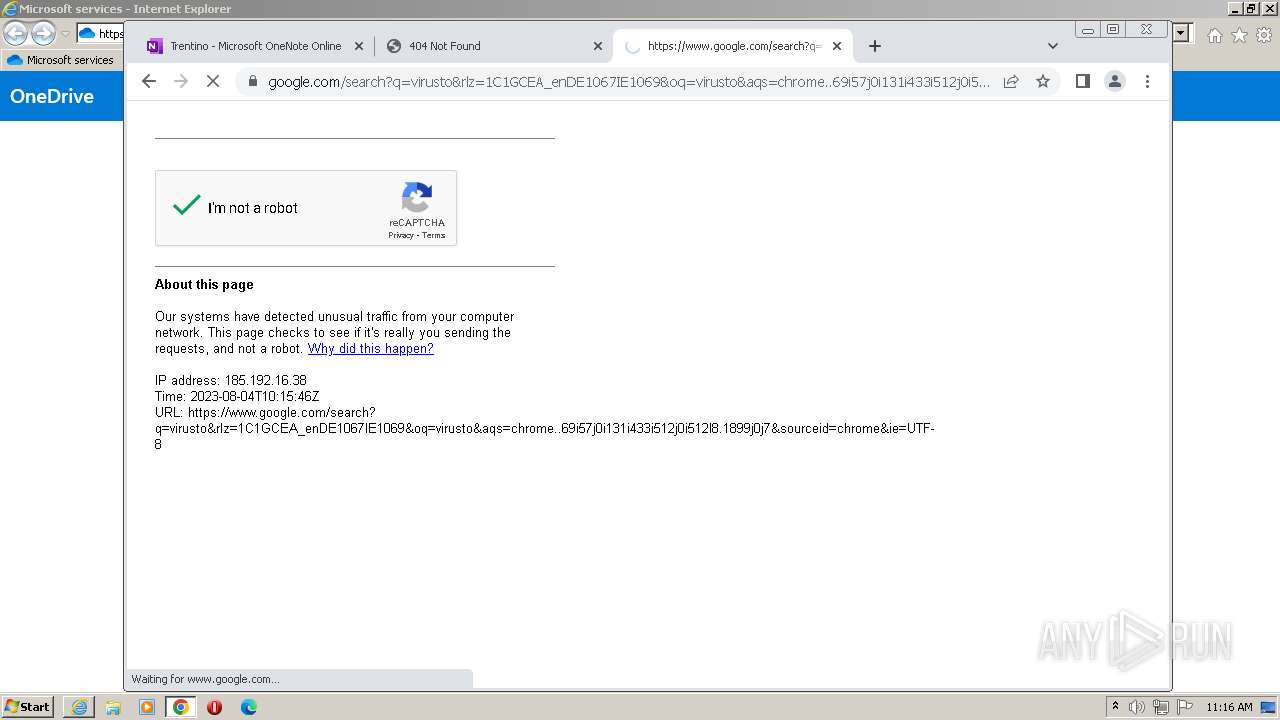Bookmark this page with star icon
The width and height of the screenshot is (1280, 720).
[1043, 82]
